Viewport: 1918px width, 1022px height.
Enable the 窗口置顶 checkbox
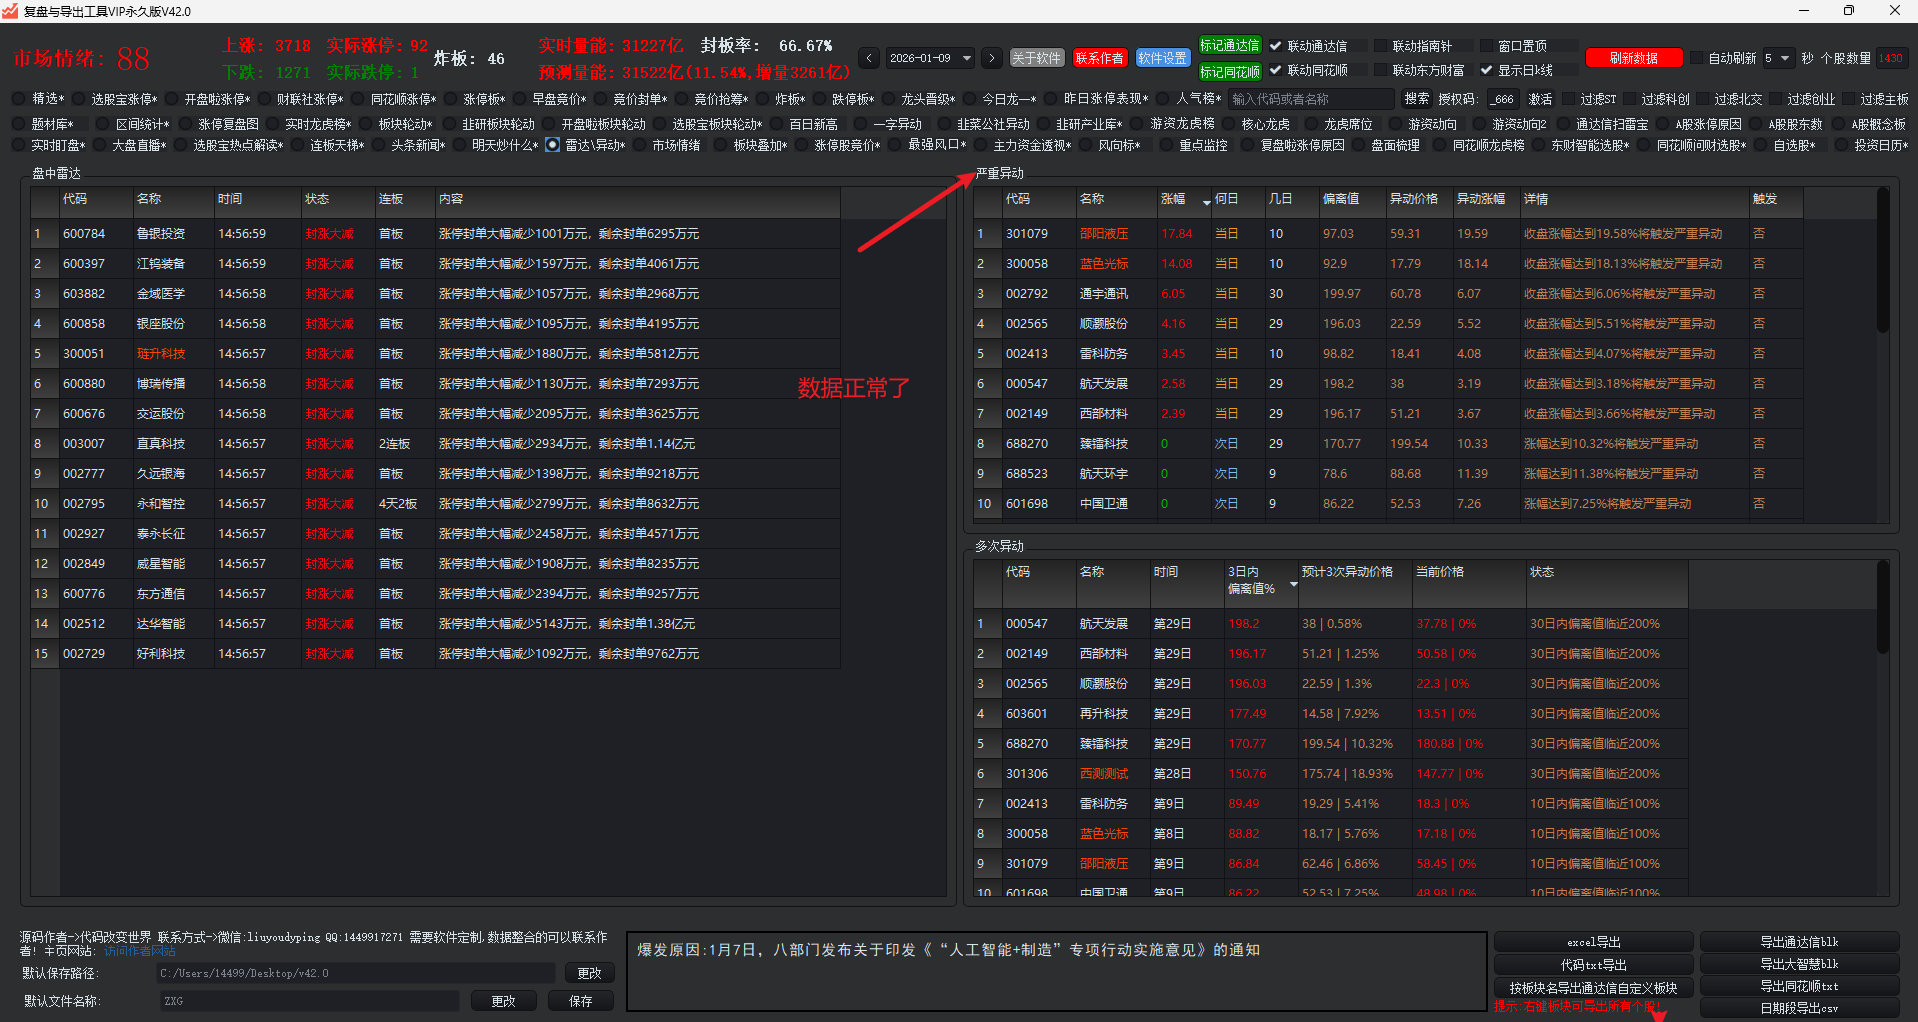[x=1486, y=46]
